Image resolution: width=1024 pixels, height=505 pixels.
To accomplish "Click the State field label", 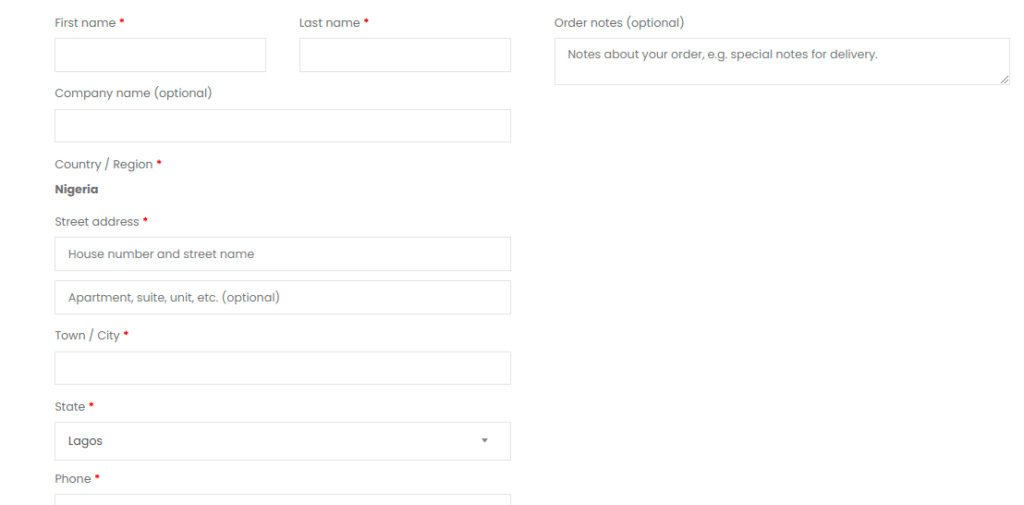I will coord(70,407).
